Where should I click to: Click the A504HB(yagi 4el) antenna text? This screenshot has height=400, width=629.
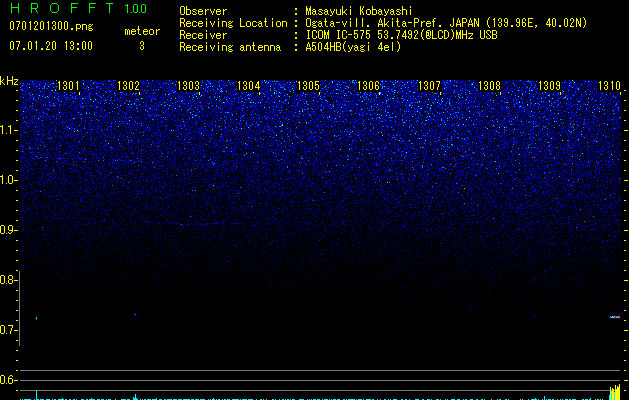(353, 47)
